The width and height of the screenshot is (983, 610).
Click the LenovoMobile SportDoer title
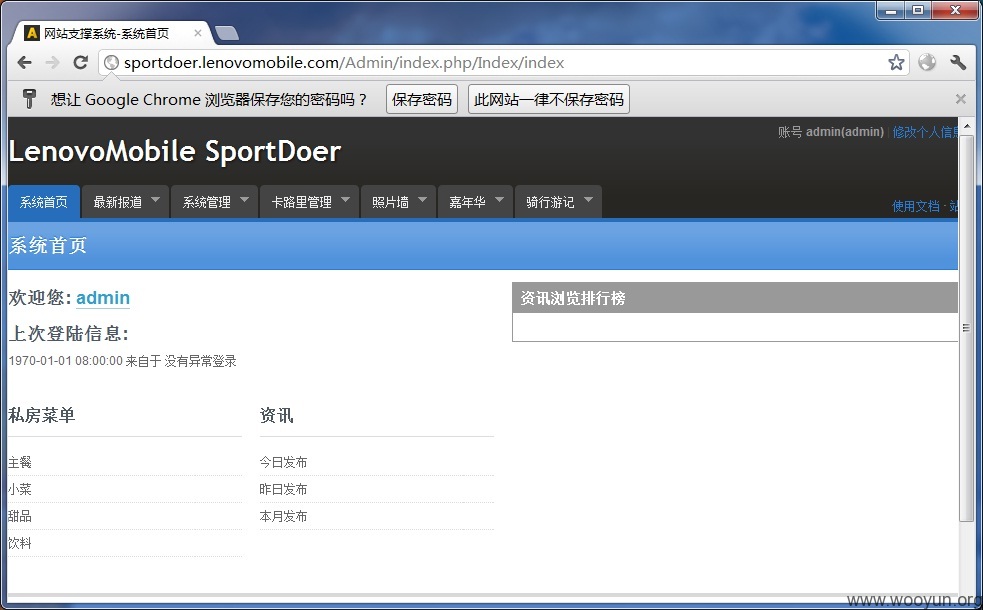(175, 151)
